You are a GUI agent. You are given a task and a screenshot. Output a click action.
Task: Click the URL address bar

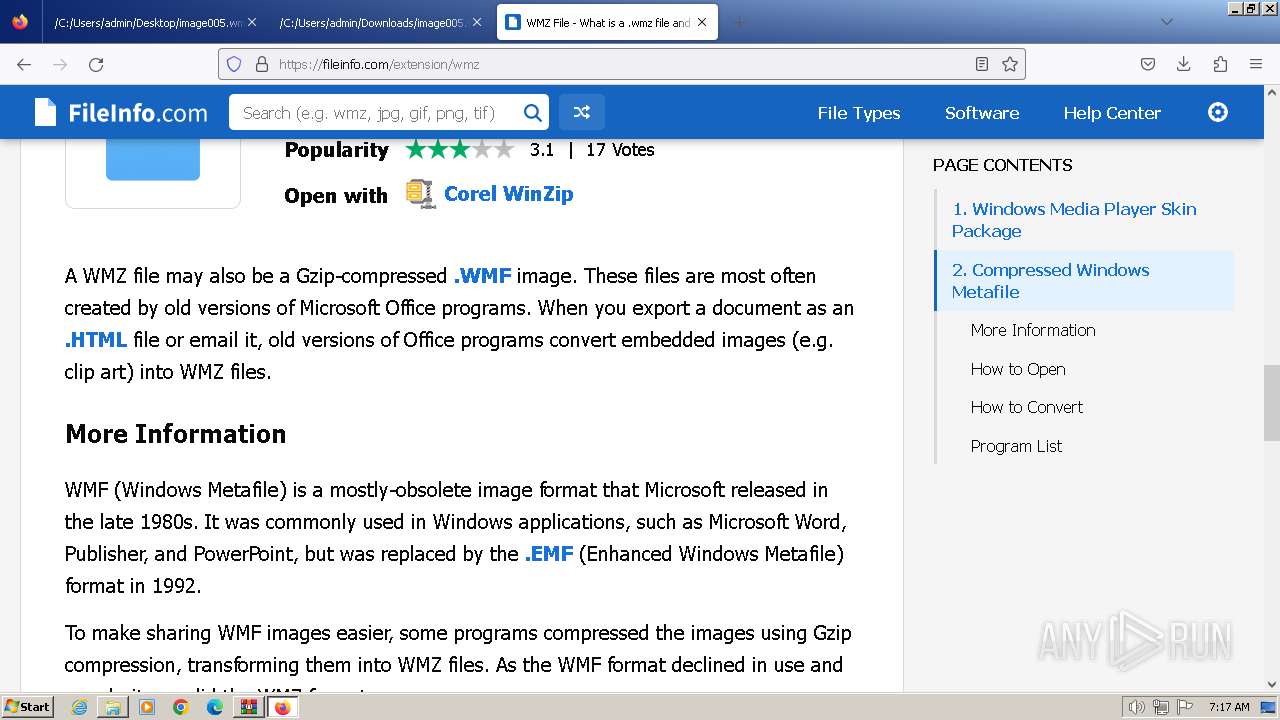point(622,64)
